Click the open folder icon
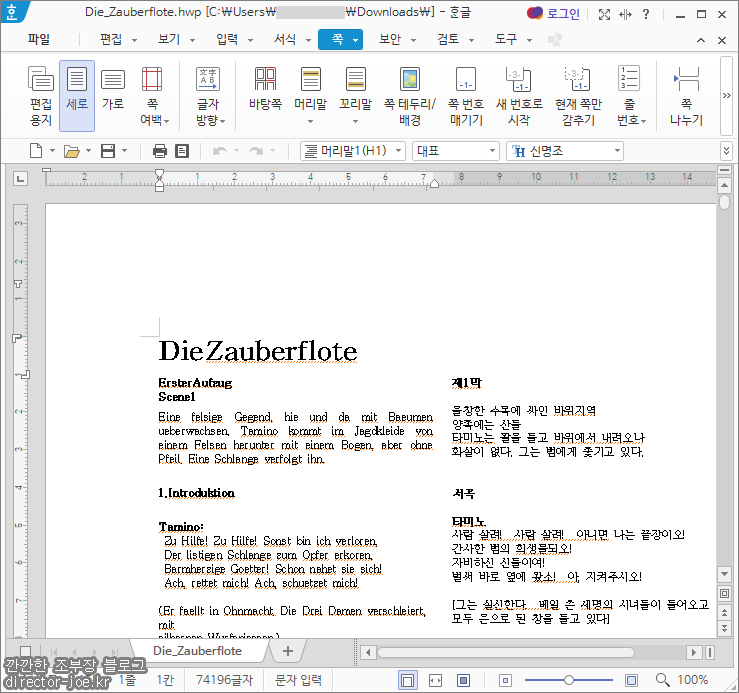The image size is (739, 693). pos(72,151)
